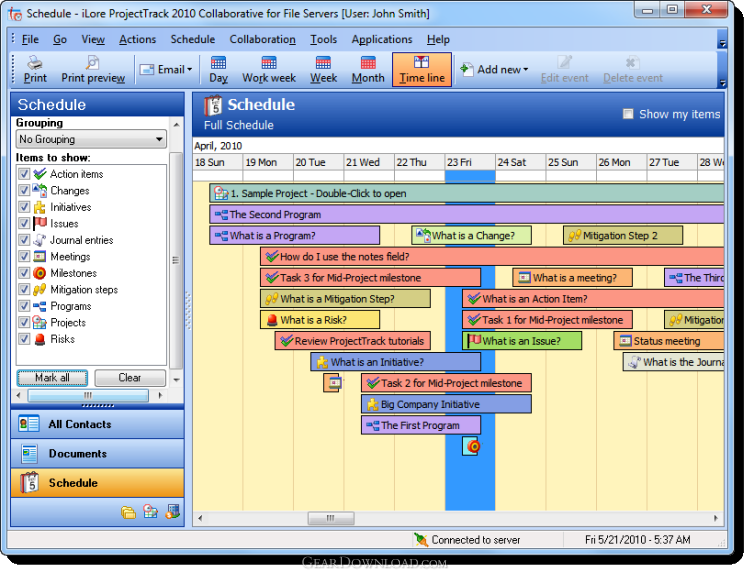This screenshot has width=750, height=571.
Task: Select '1. Sample Project' event bar
Action: (466, 194)
